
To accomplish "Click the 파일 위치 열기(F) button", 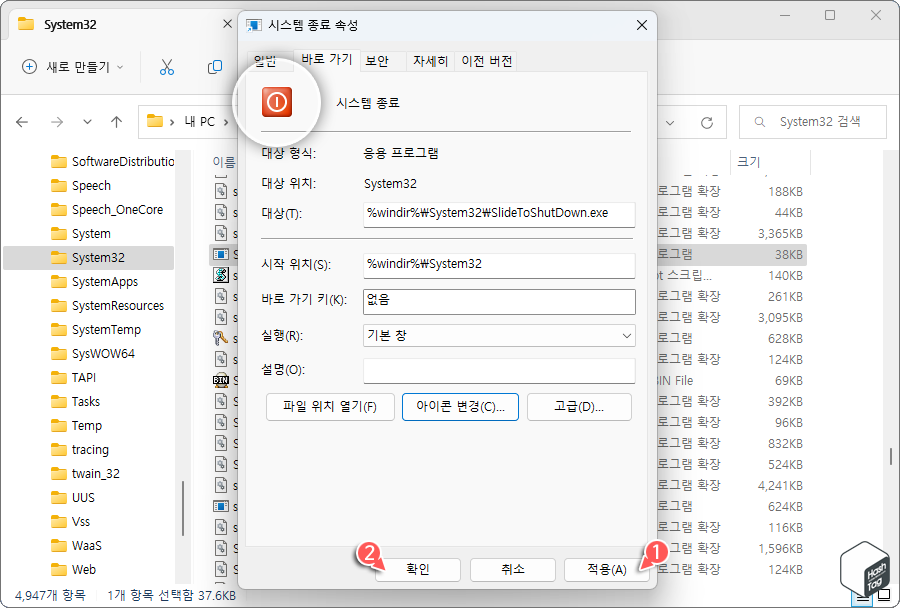I will [330, 406].
